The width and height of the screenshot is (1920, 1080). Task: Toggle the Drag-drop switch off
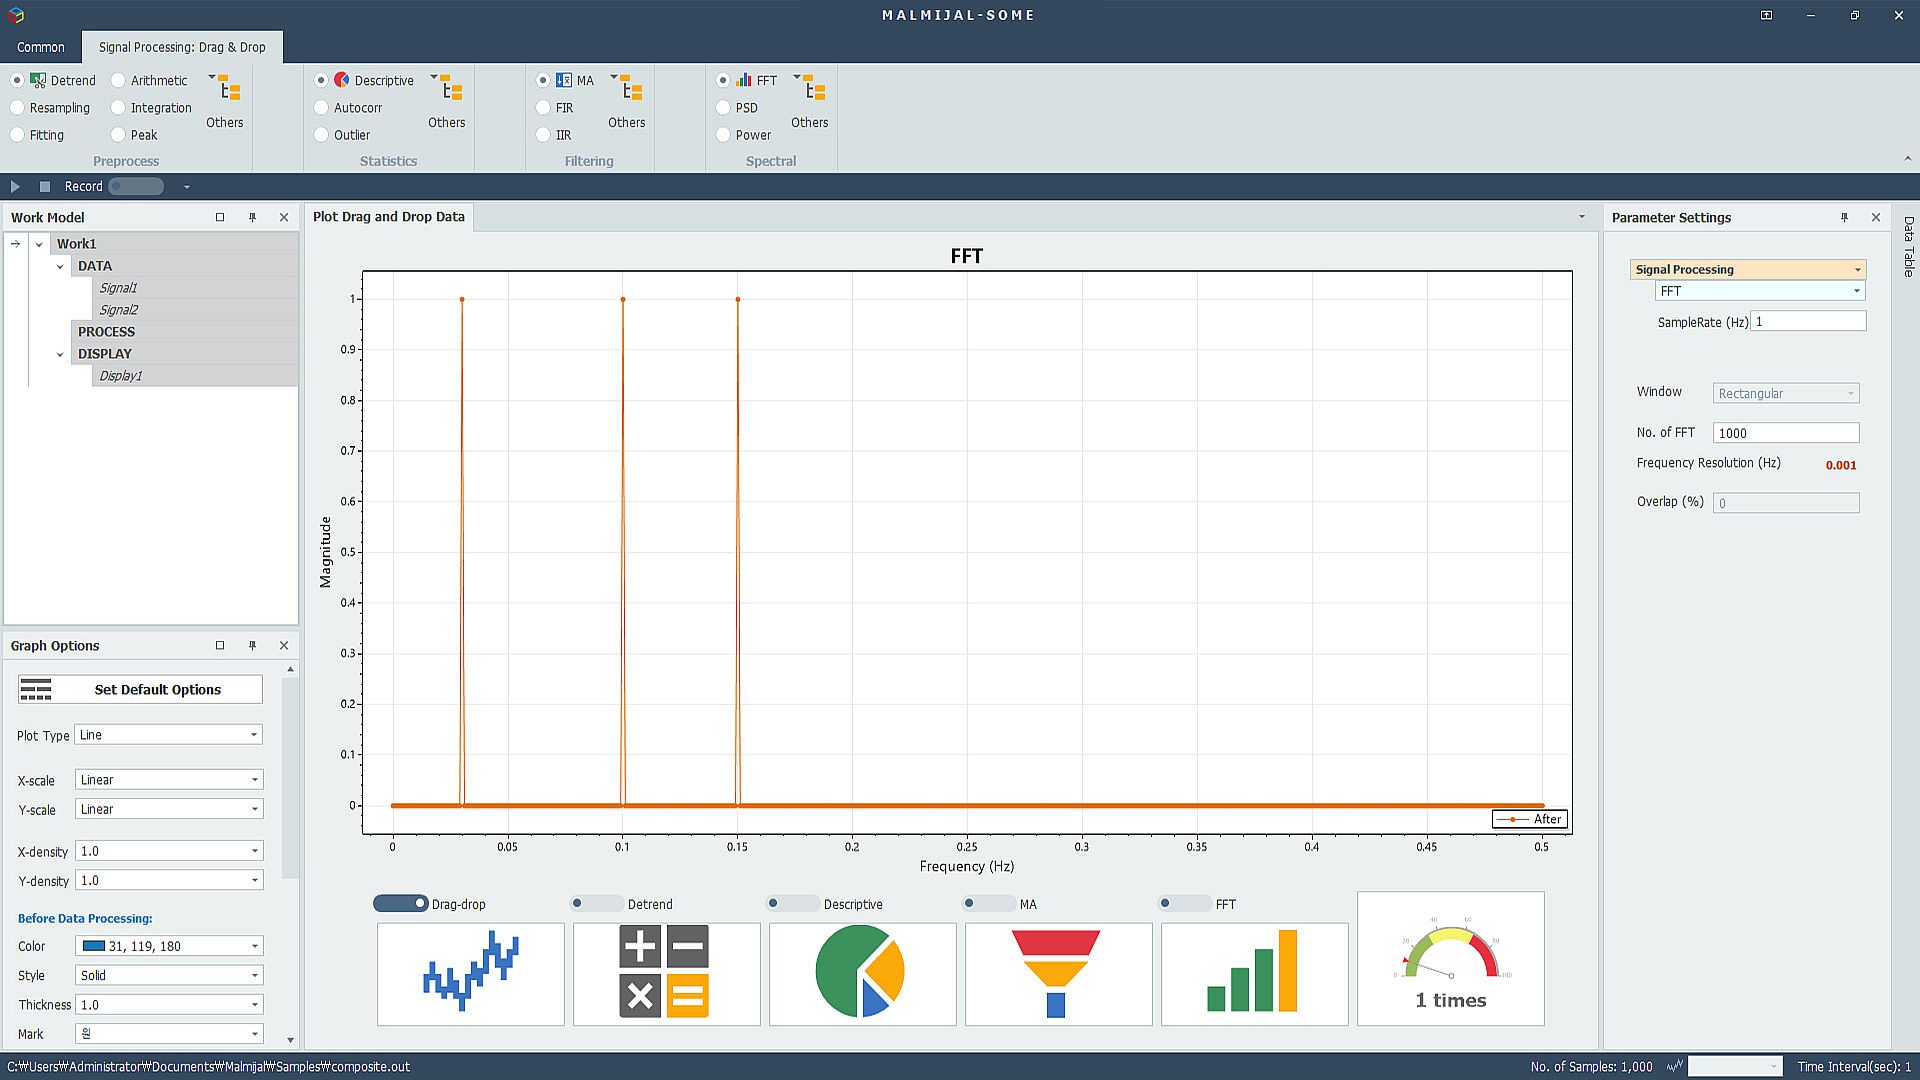(x=400, y=904)
